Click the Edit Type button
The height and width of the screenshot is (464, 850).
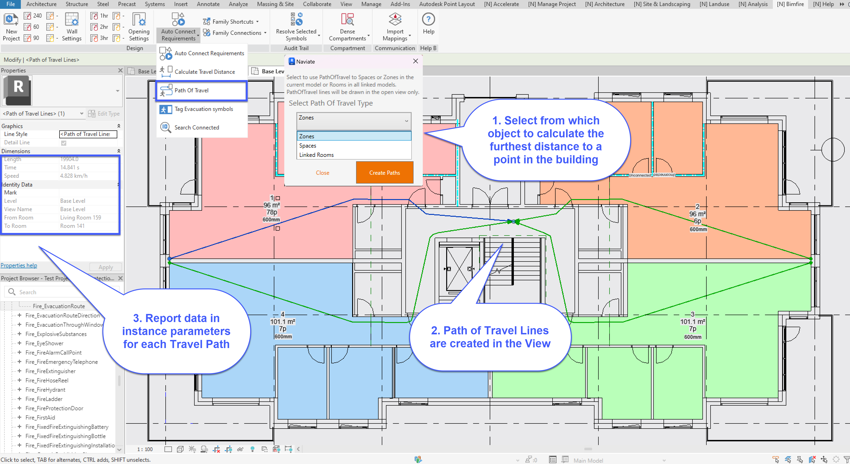[104, 114]
